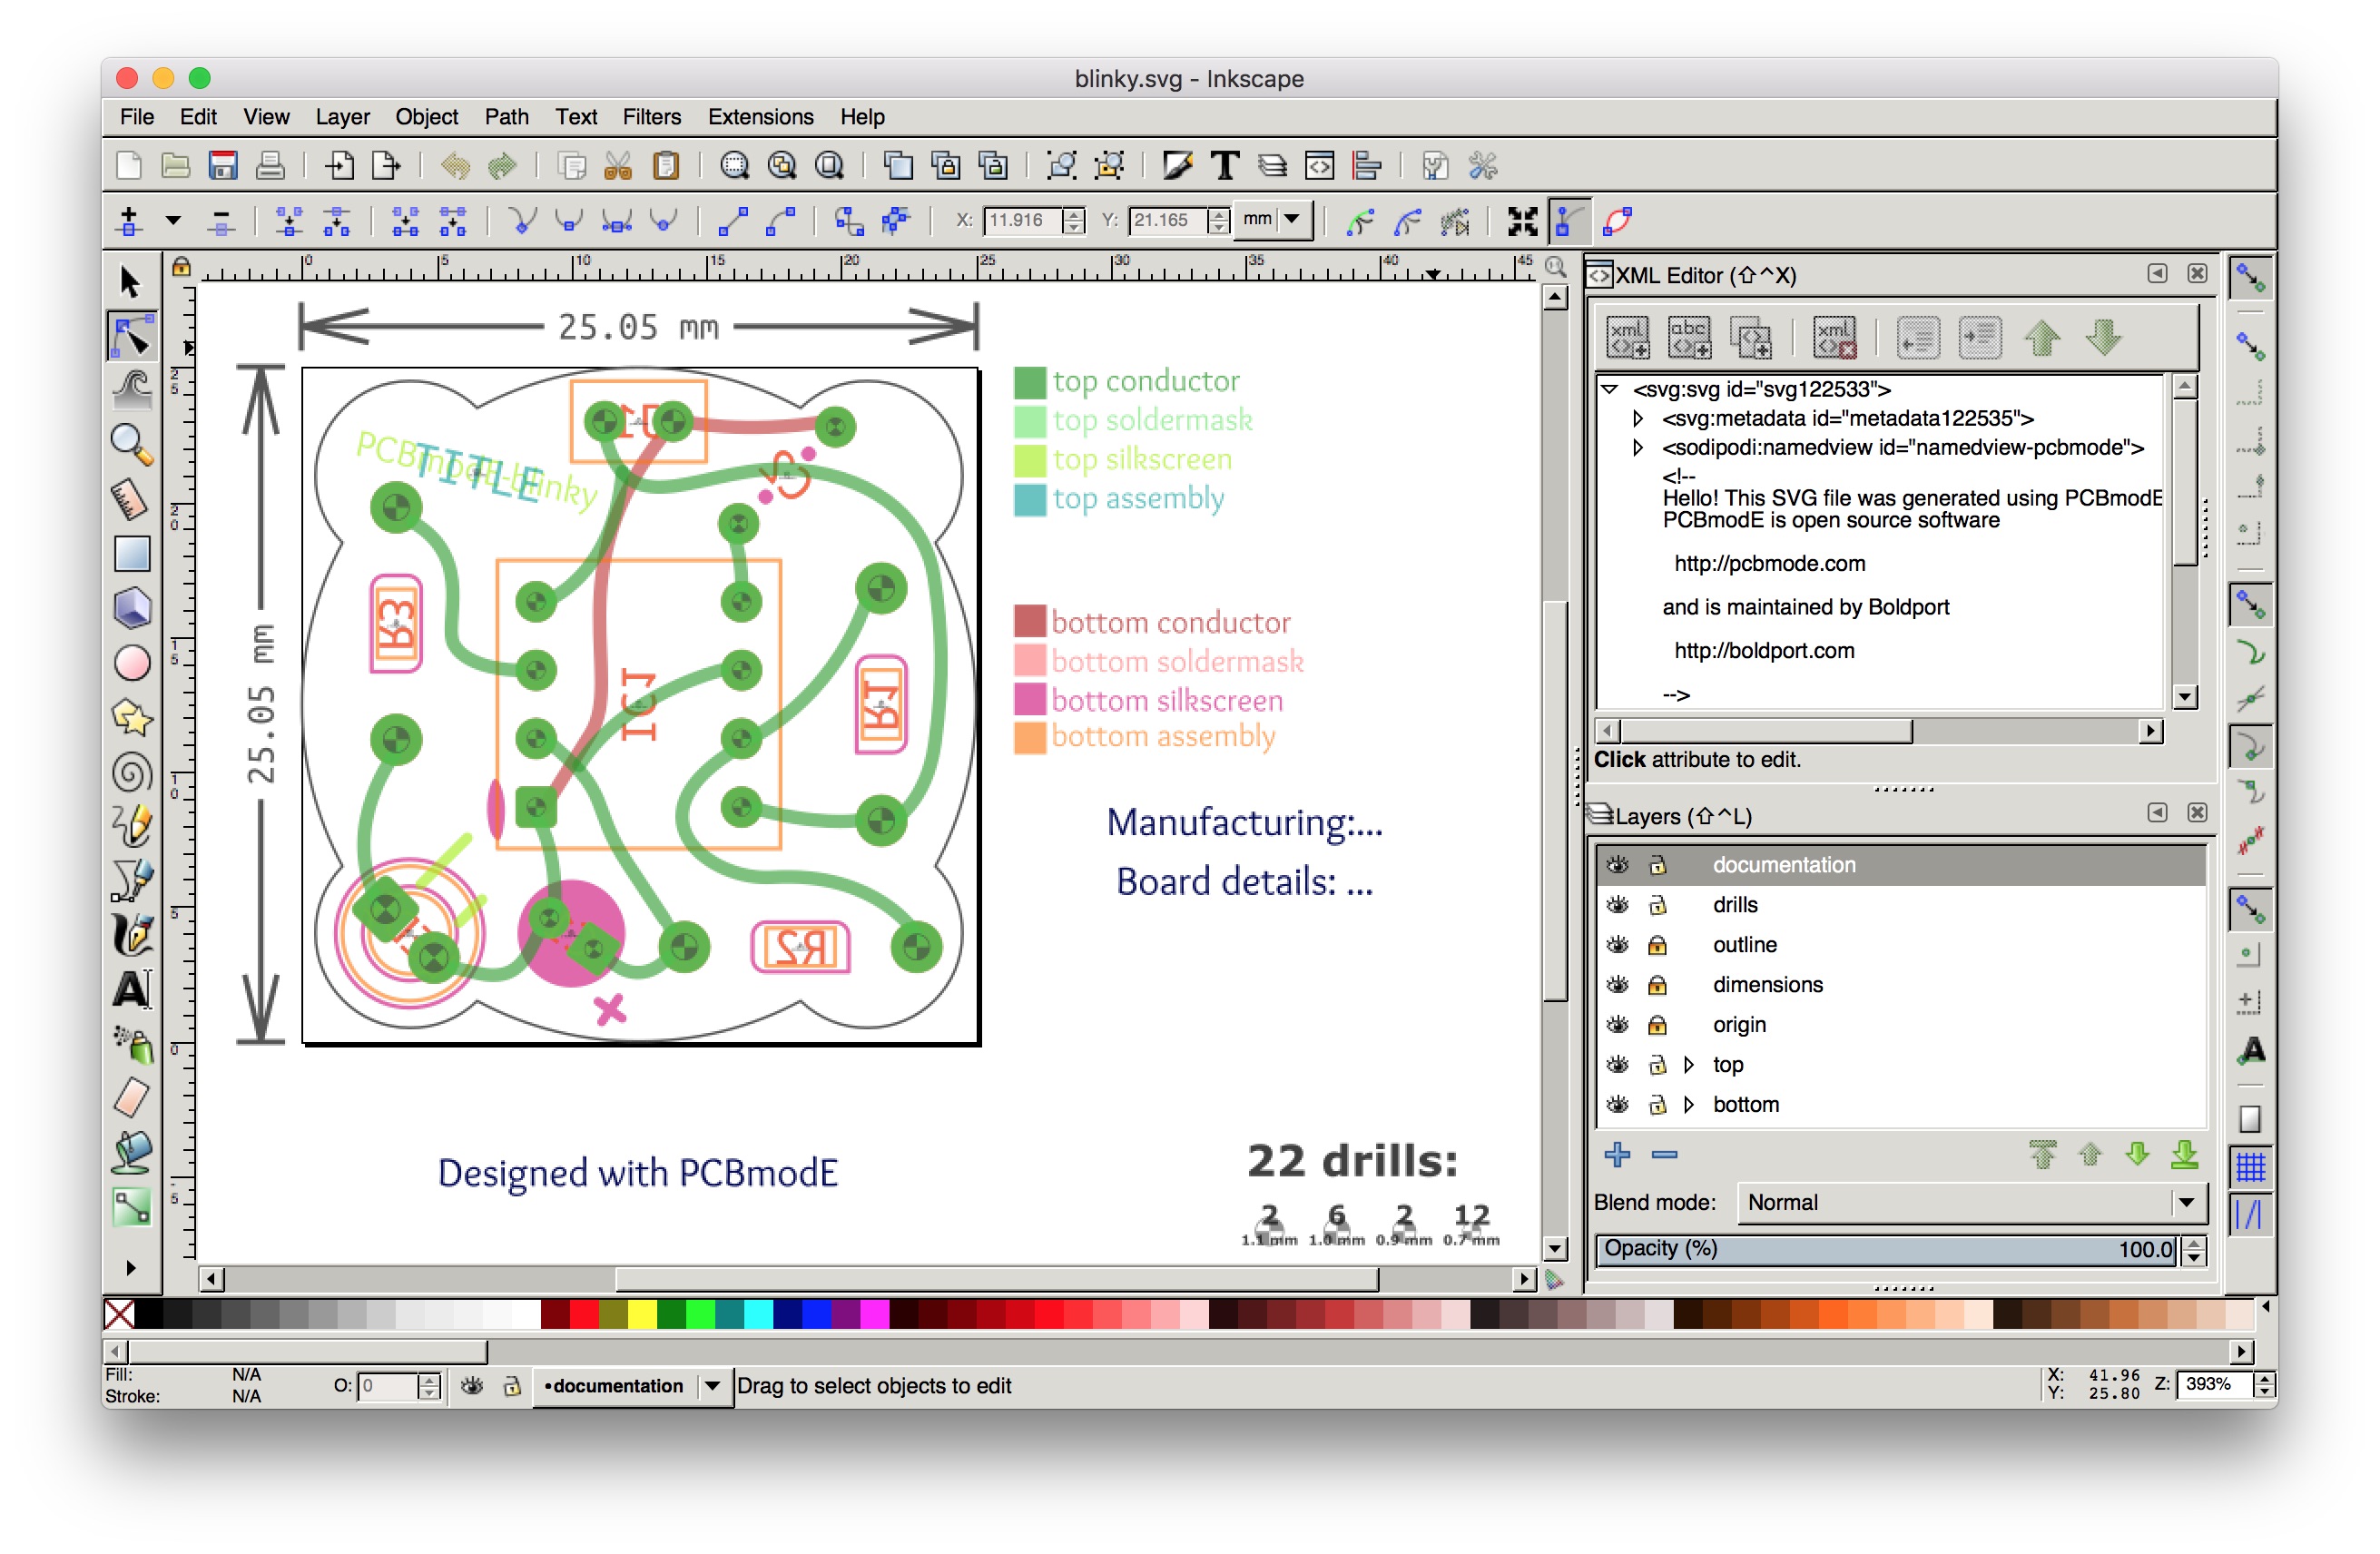The height and width of the screenshot is (1554, 2380).
Task: Click the X coordinate input field
Action: [1023, 220]
